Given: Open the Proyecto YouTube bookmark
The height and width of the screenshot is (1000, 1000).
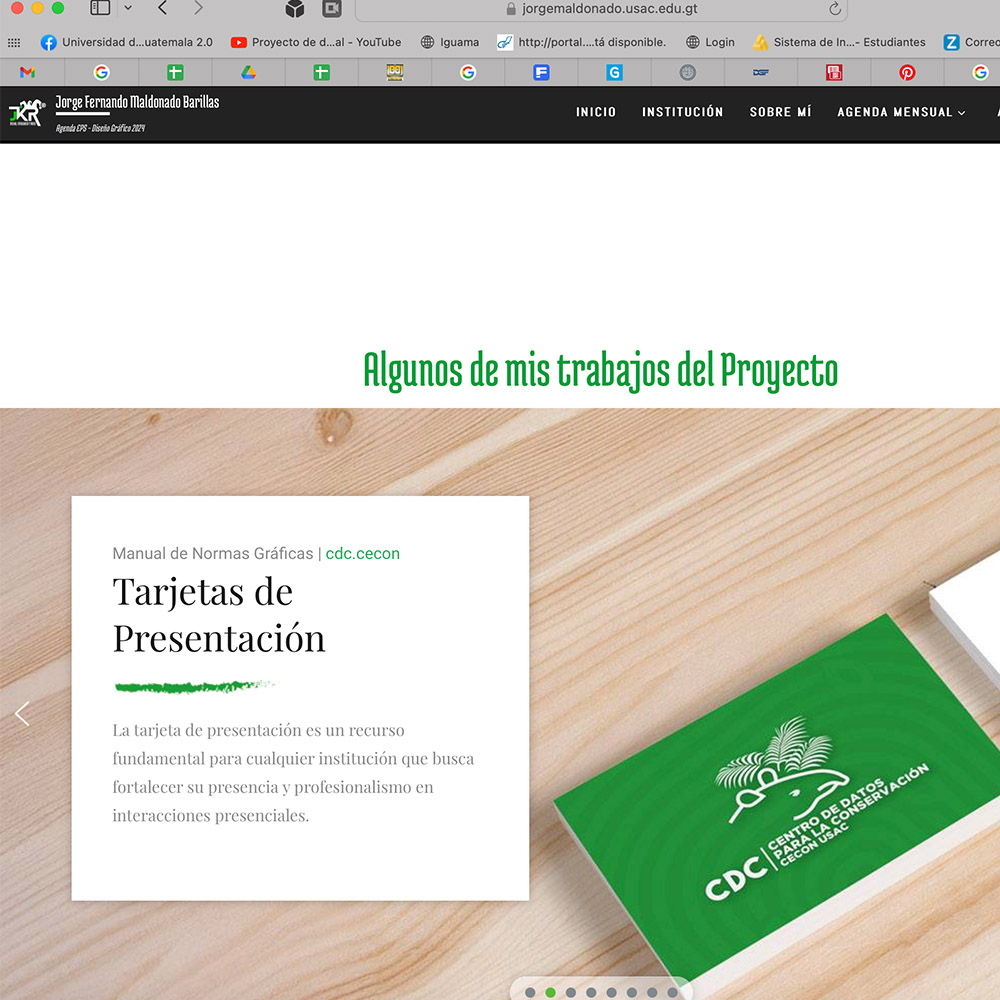Looking at the screenshot, I should tap(316, 43).
